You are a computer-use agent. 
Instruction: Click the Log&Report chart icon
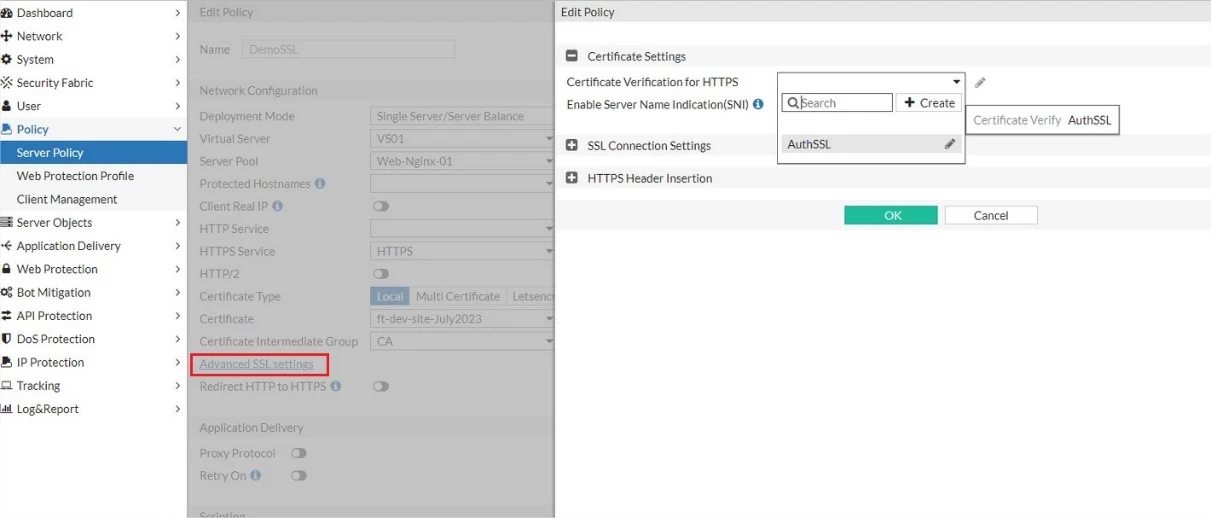pos(7,409)
